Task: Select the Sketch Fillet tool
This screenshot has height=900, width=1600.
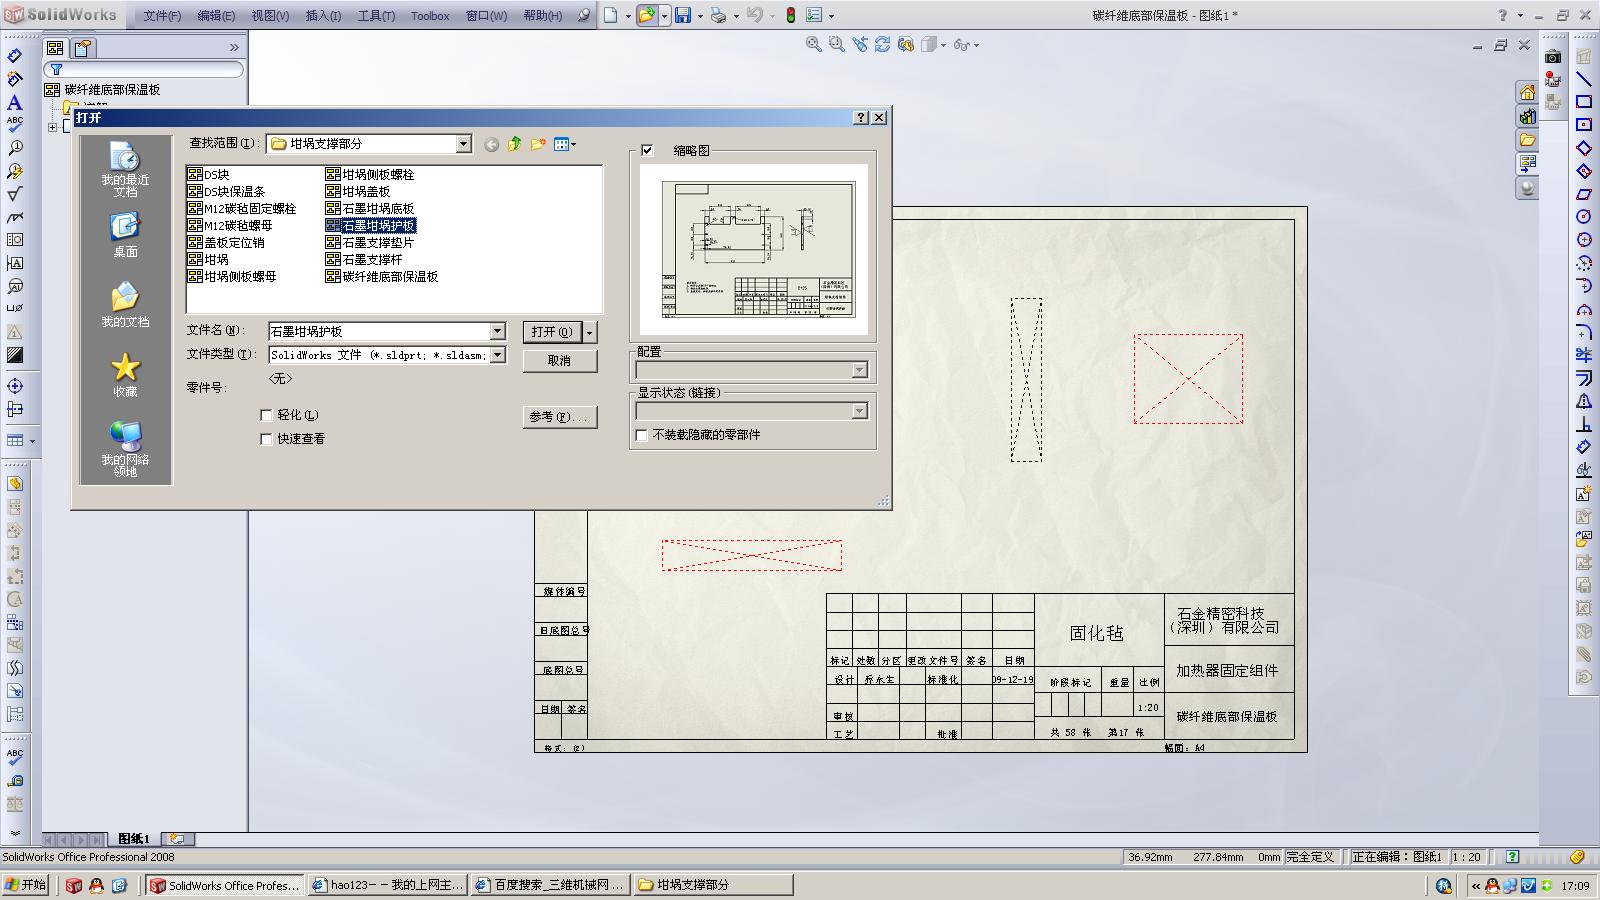Action: tap(1584, 332)
